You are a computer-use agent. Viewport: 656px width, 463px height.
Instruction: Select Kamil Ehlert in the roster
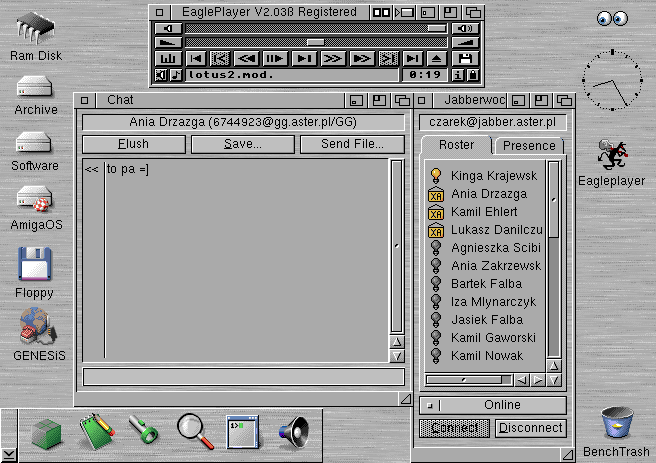tap(485, 212)
